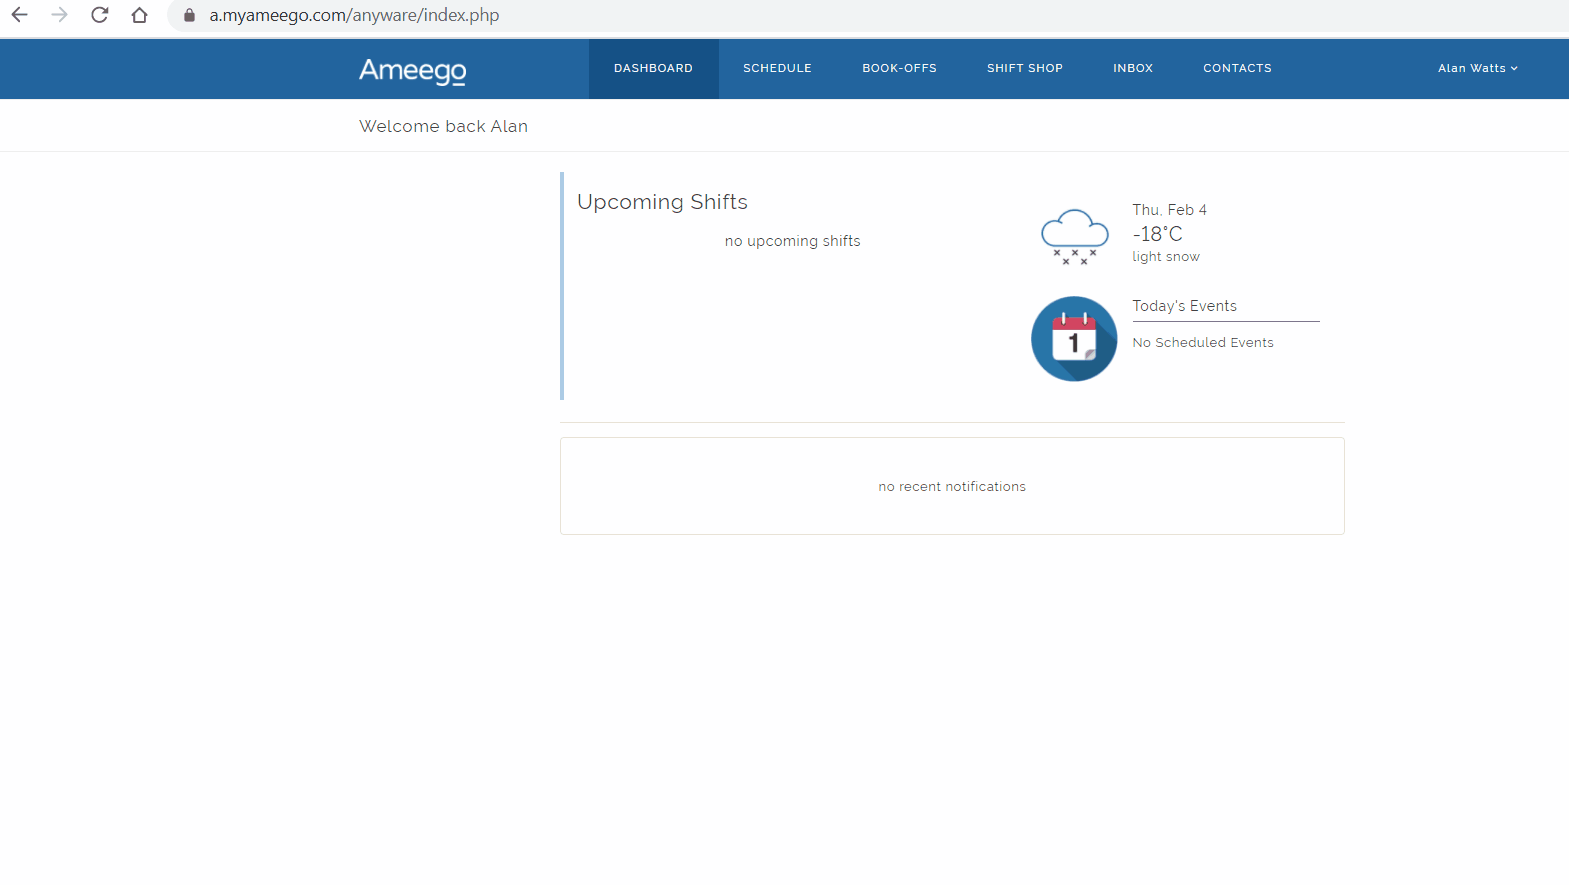Open the Dashboard tab

[x=653, y=68]
